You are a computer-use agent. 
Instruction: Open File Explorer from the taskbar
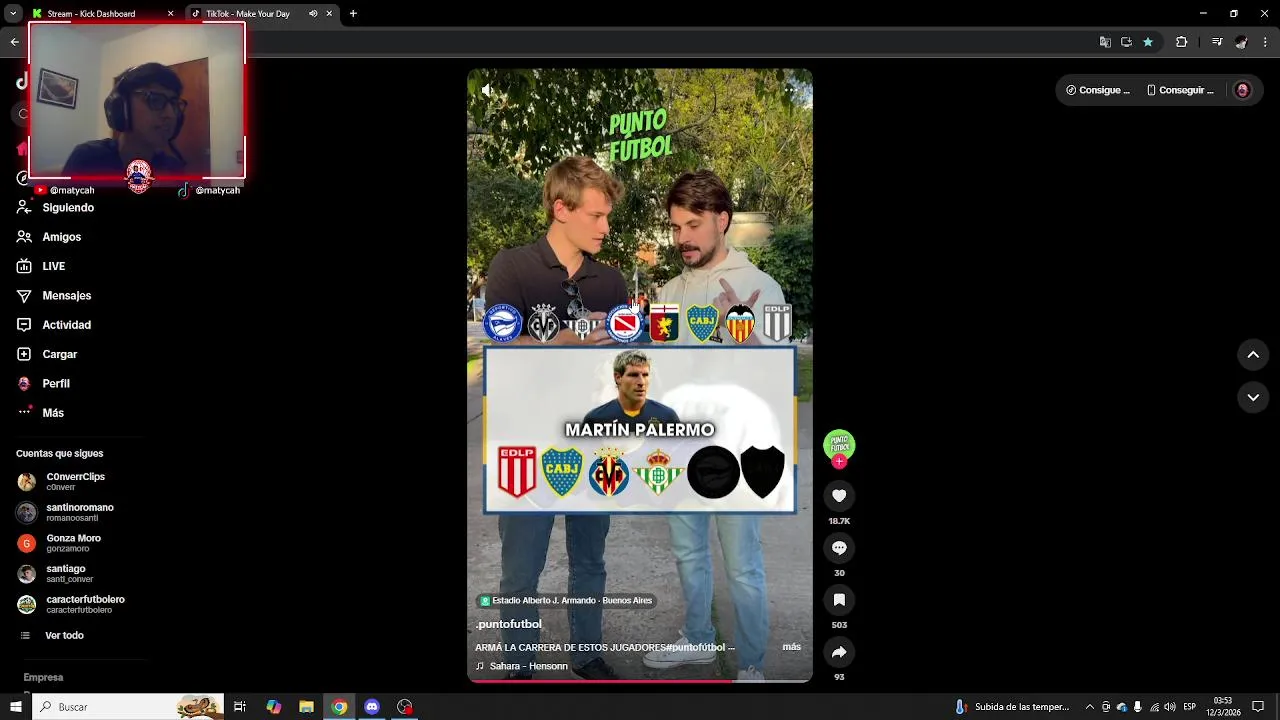307,707
